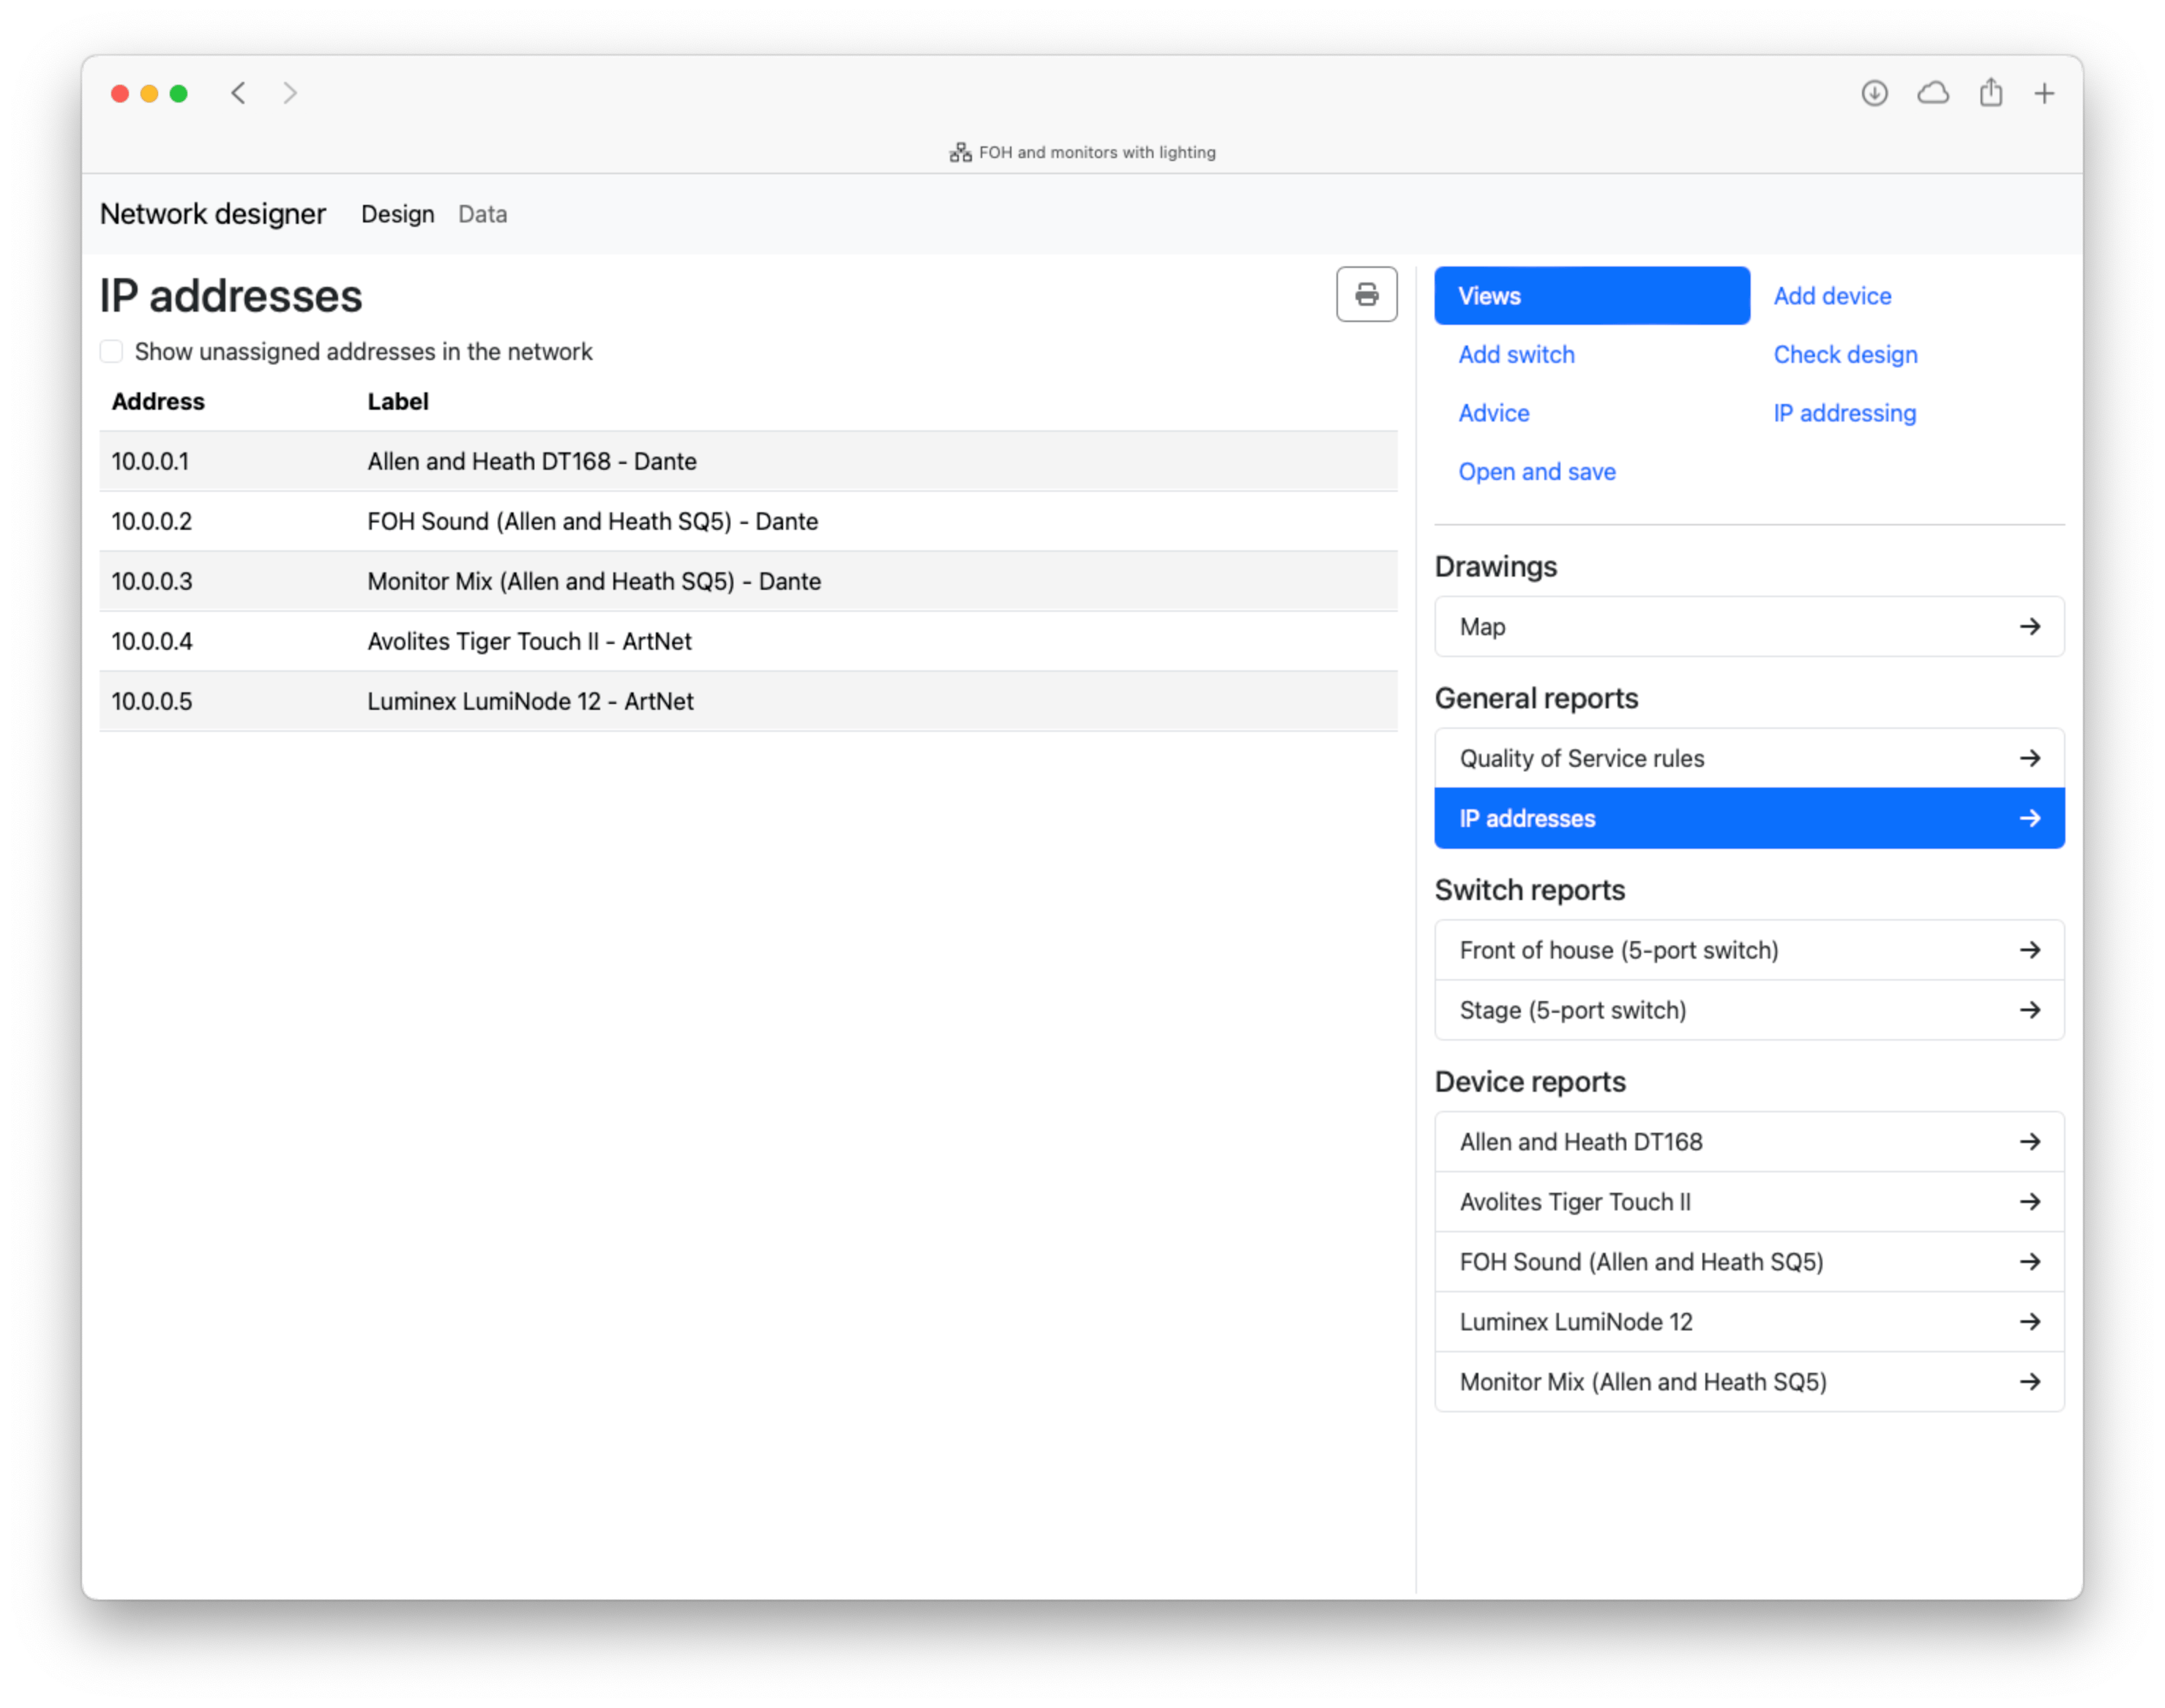Click the Check design link

point(1845,354)
